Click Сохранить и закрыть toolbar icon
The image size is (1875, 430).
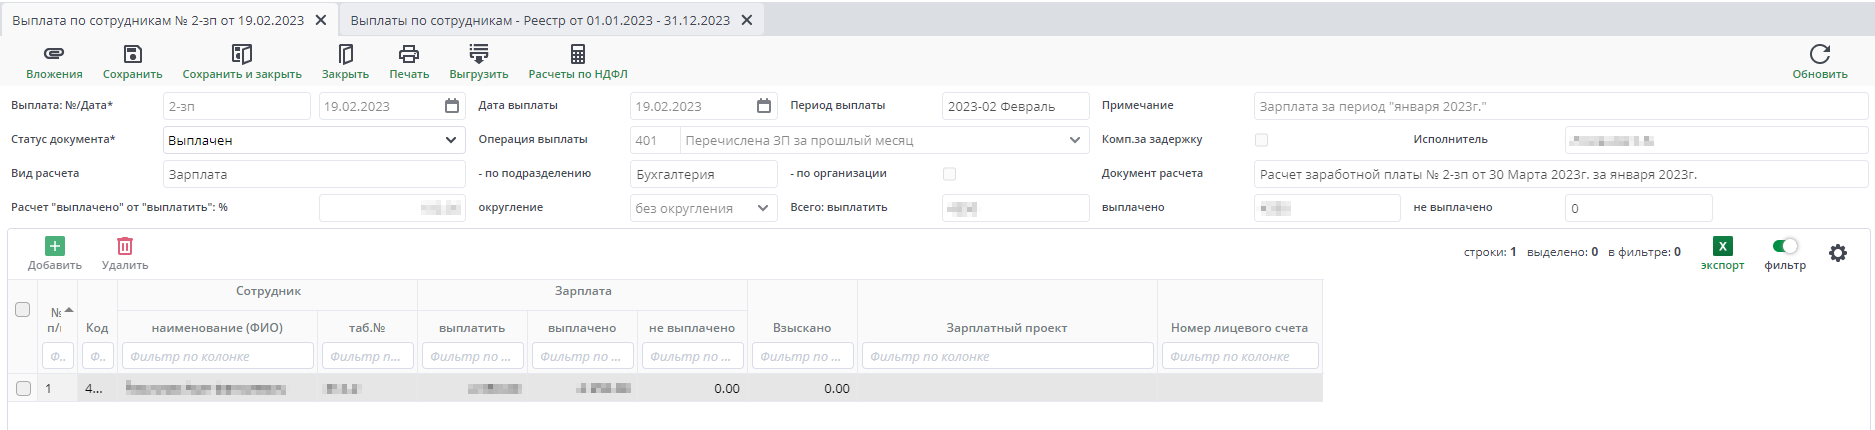click(241, 54)
